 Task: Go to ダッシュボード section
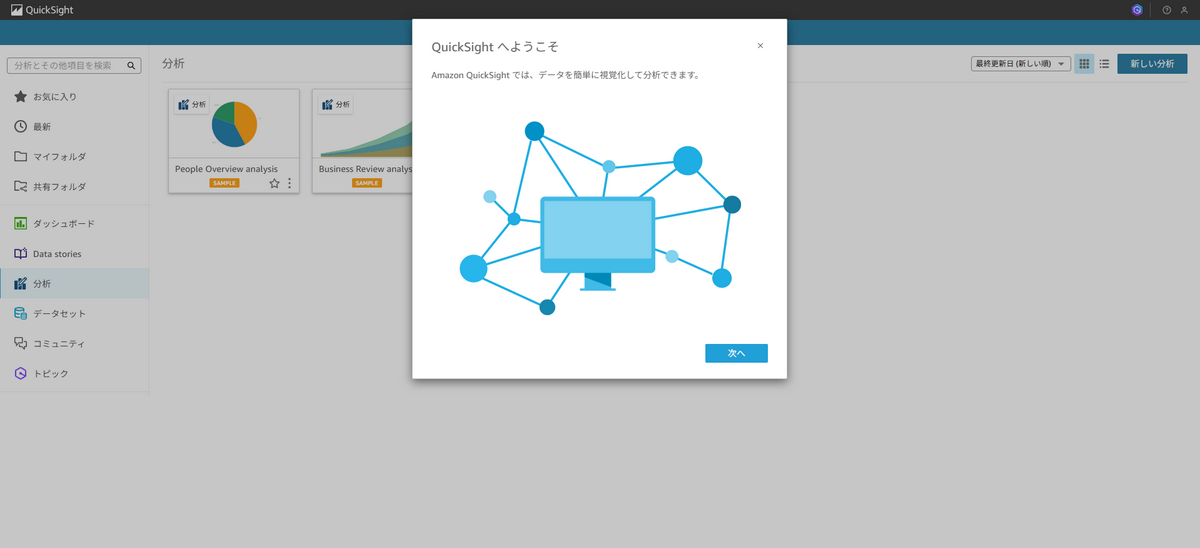pyautogui.click(x=74, y=224)
